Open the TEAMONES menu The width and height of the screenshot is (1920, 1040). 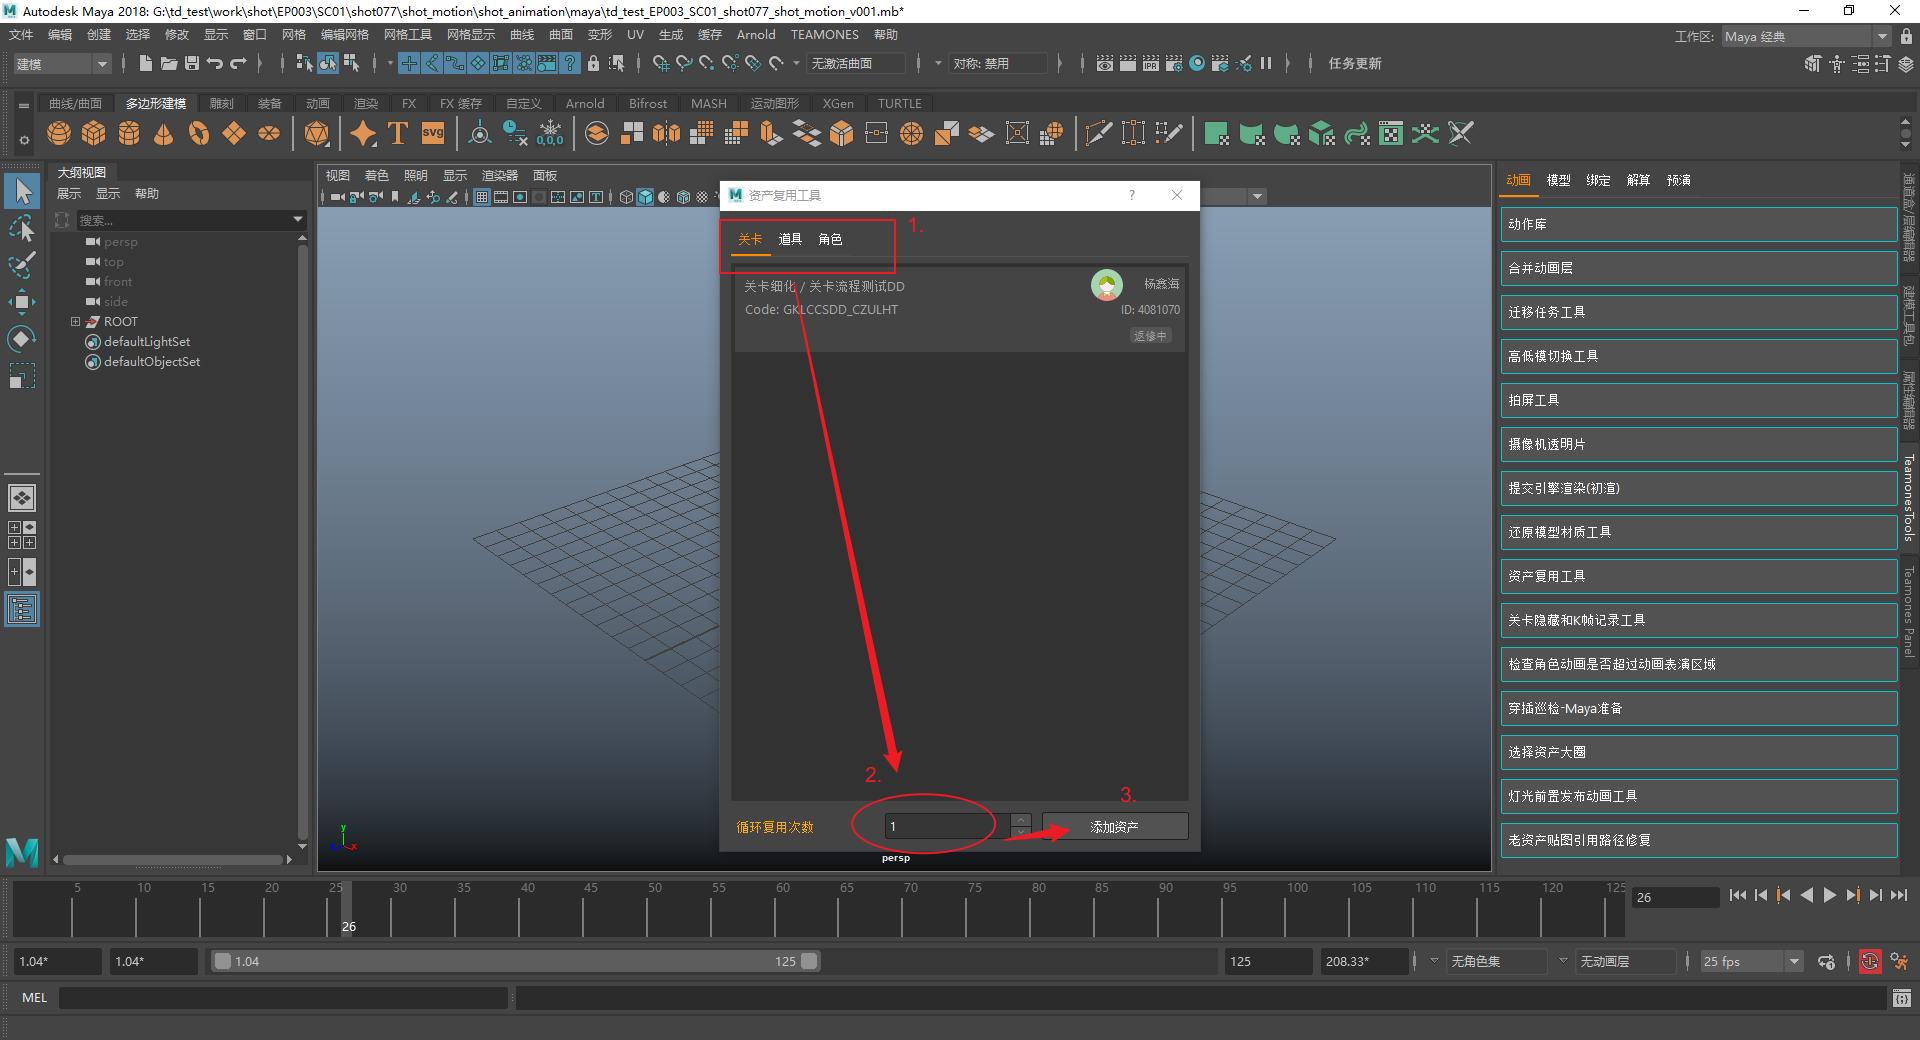(x=824, y=35)
